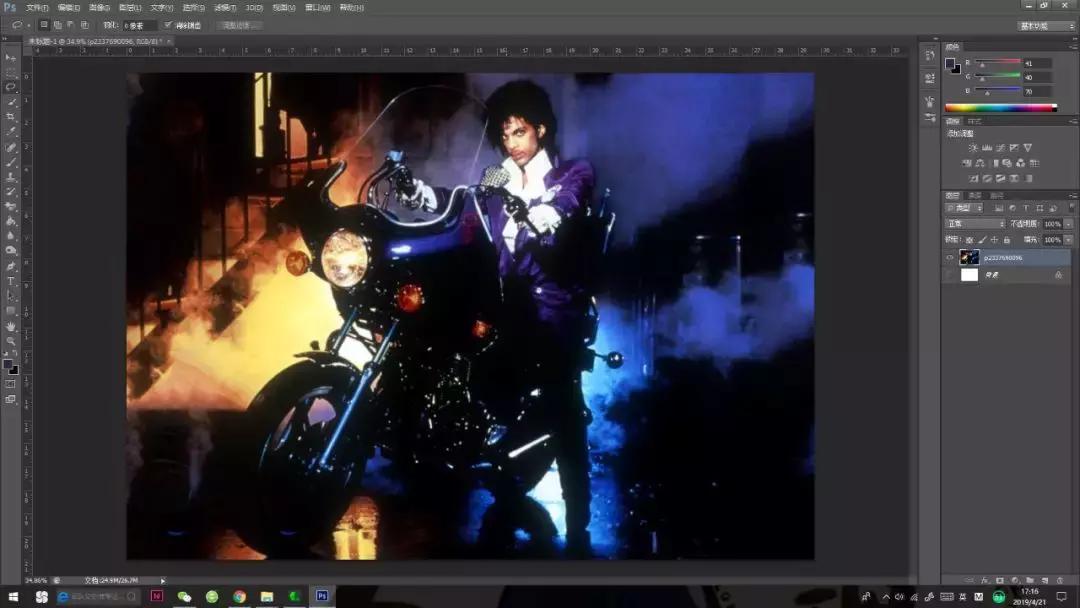Select the Zoom tool

[10, 341]
